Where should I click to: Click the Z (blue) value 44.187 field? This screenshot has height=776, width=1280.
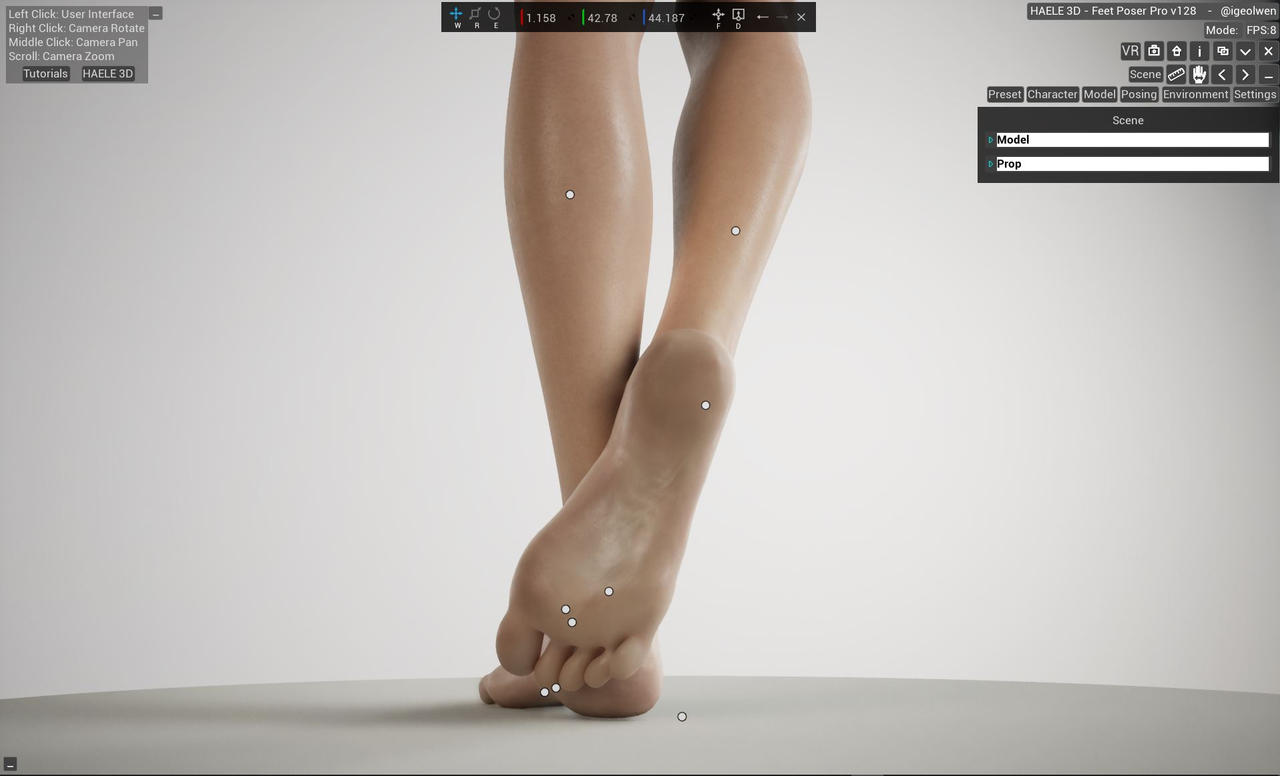point(666,18)
